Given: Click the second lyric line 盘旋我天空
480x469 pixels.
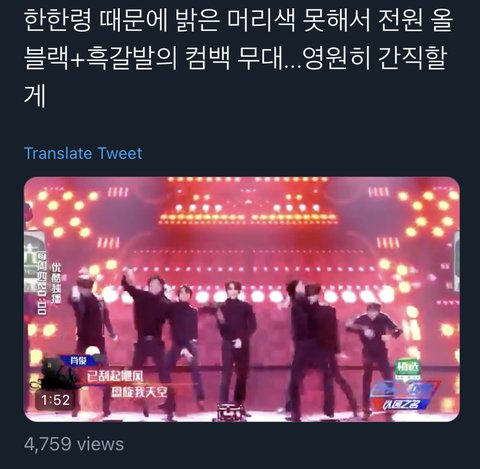Looking at the screenshot, I should coord(139,392).
